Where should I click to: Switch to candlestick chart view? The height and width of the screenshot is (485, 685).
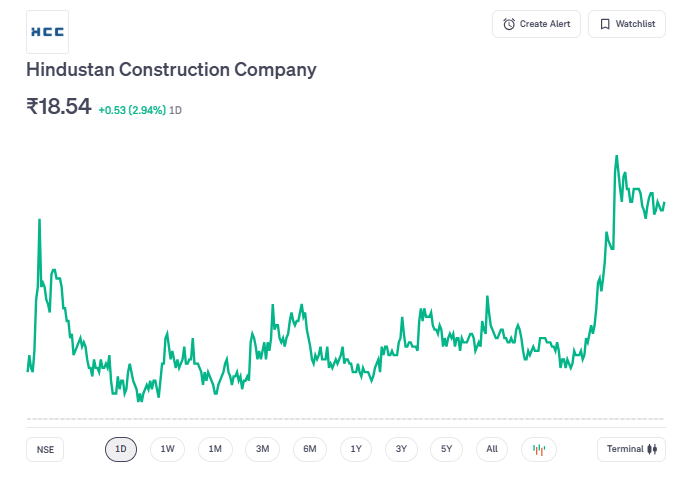(x=538, y=449)
